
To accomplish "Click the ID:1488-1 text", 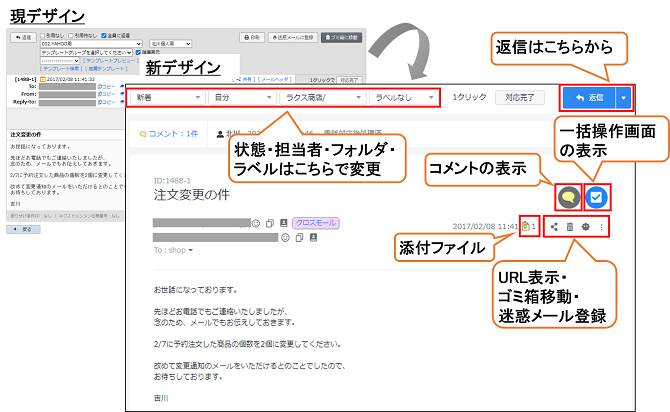I will [172, 181].
